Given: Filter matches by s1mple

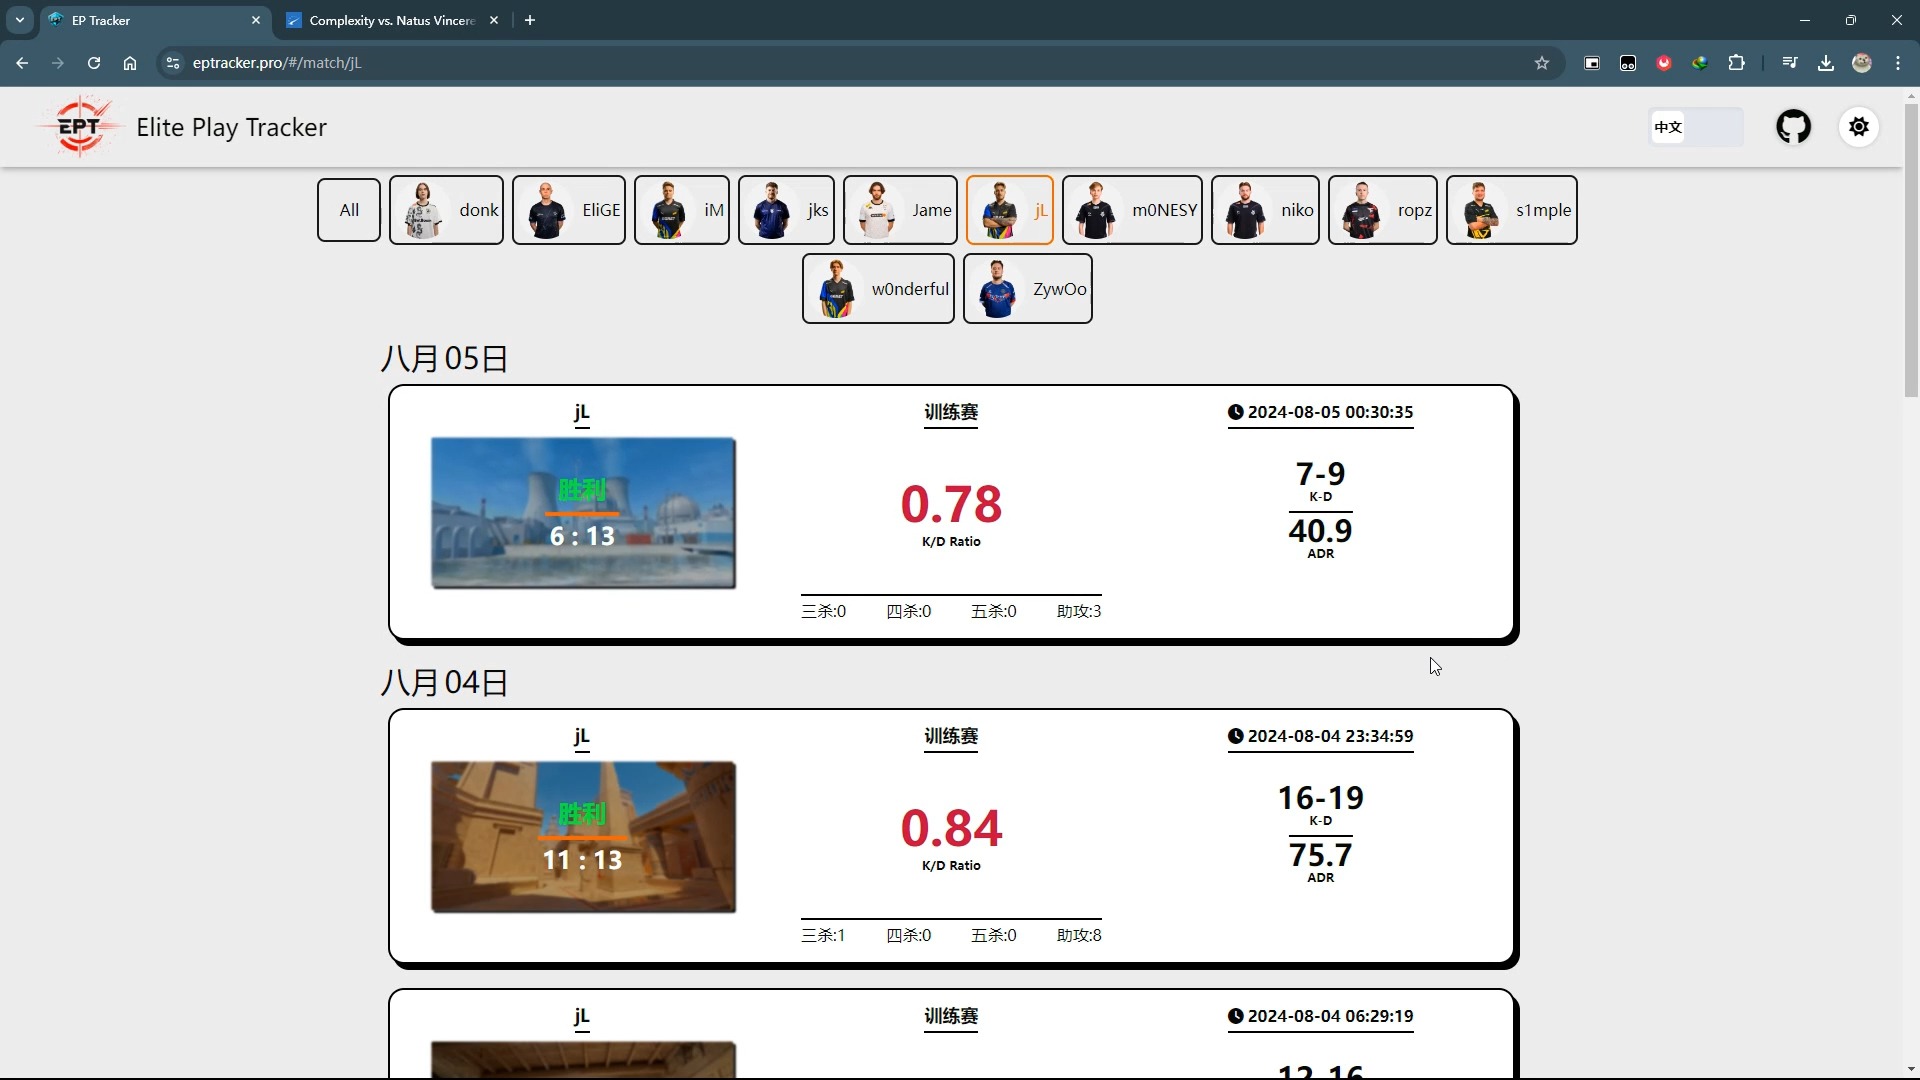Looking at the screenshot, I should 1512,210.
